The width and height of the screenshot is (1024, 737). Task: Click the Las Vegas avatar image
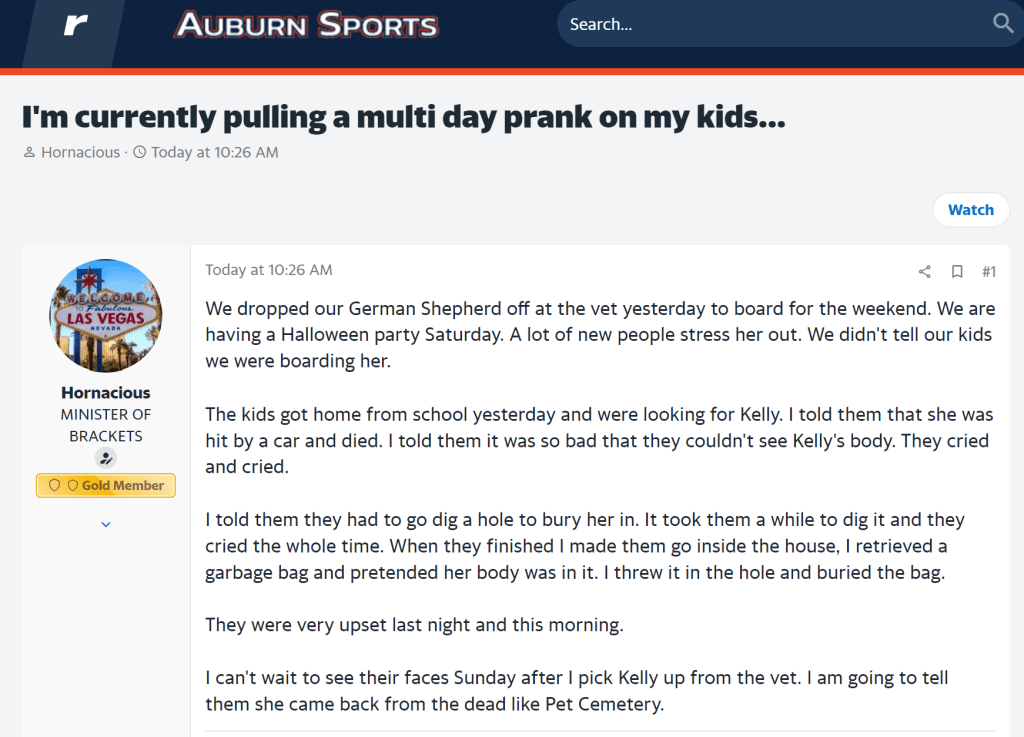pyautogui.click(x=106, y=315)
